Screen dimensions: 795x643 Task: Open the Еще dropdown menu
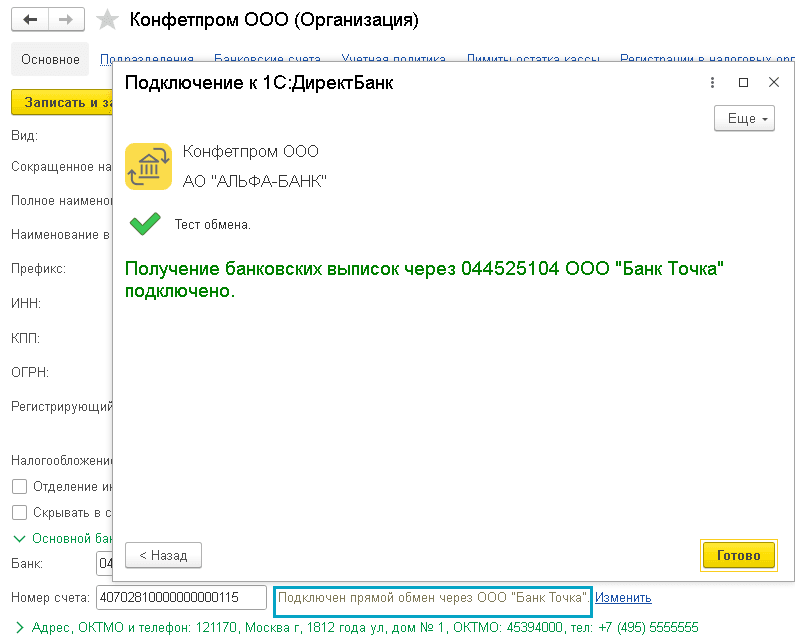(x=744, y=119)
